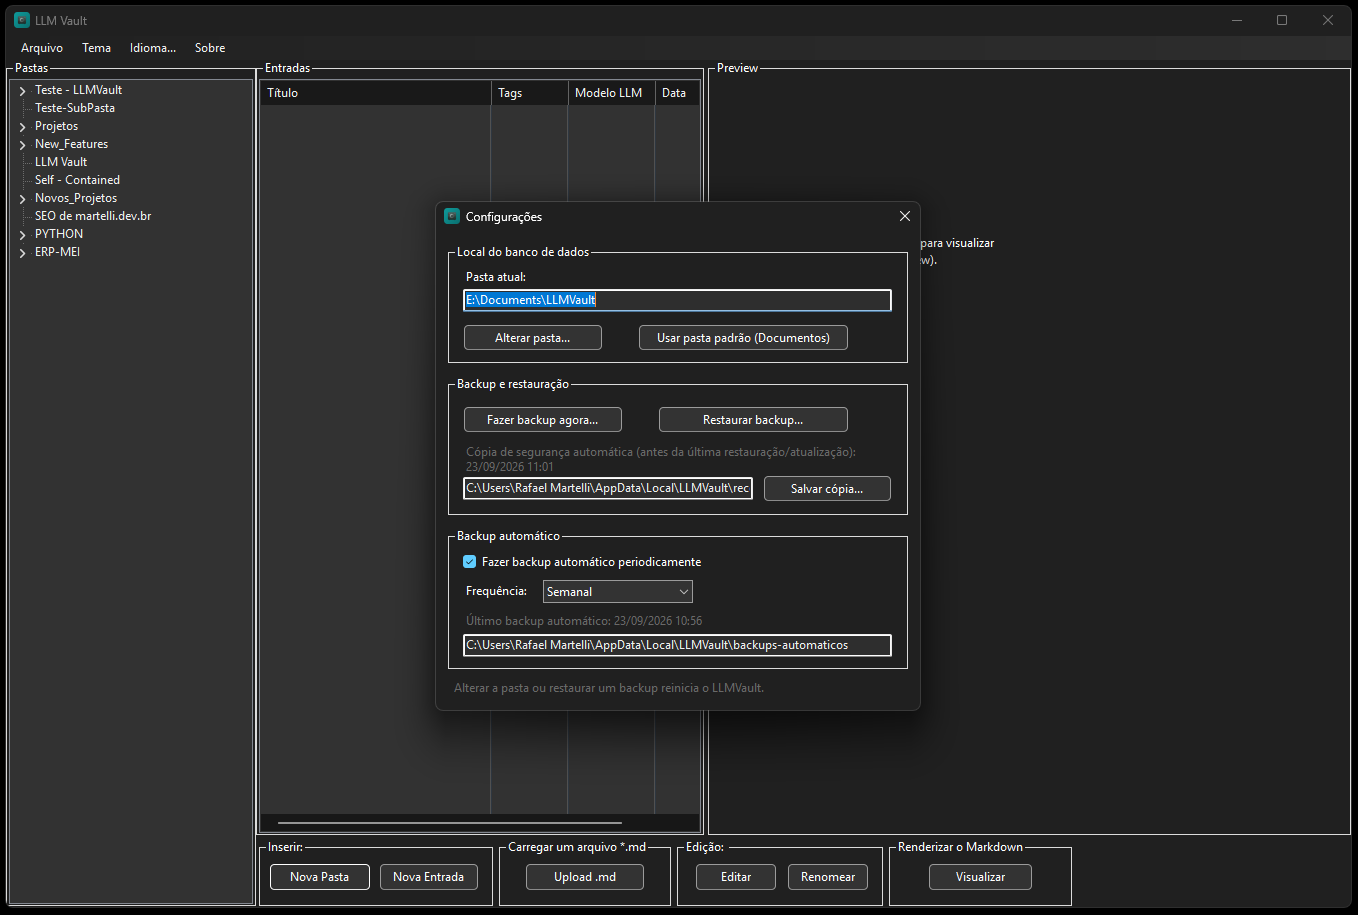Click the Tags column header
The width and height of the screenshot is (1358, 915).
529,93
